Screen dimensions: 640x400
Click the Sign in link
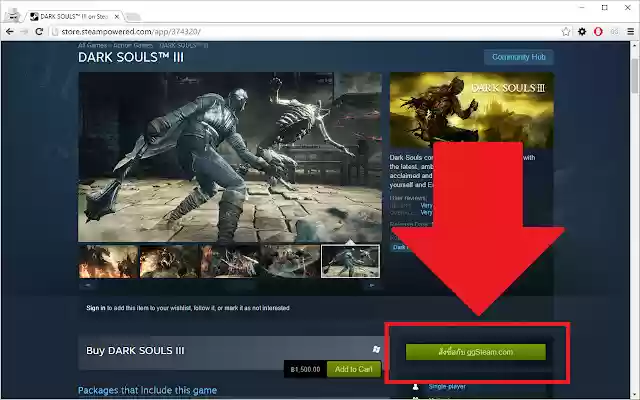tap(96, 308)
